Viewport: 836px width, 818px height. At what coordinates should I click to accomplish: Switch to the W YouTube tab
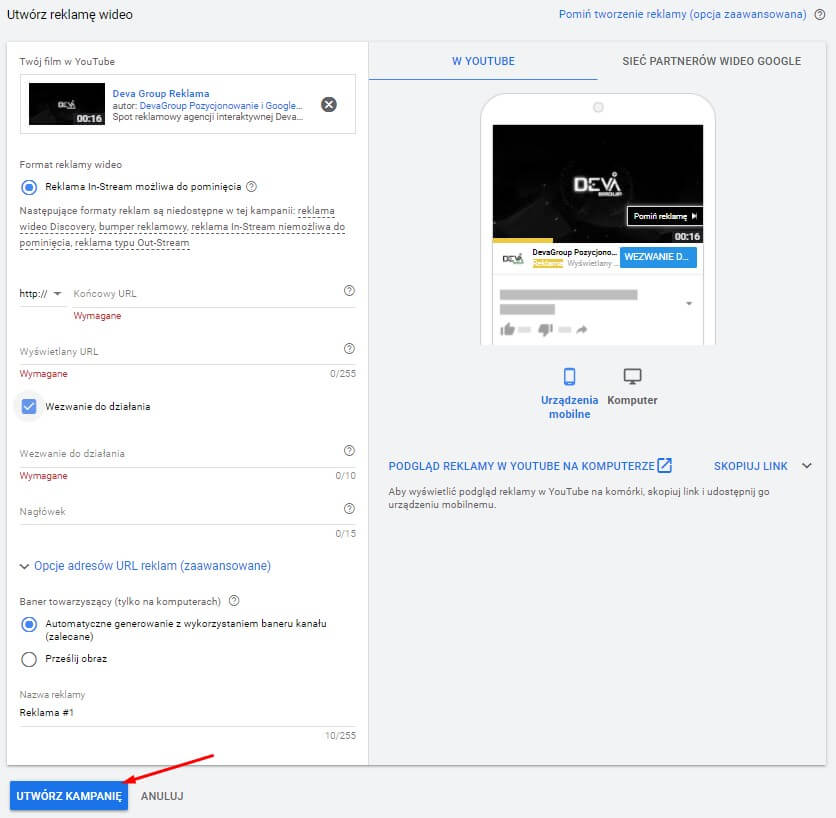tap(483, 61)
